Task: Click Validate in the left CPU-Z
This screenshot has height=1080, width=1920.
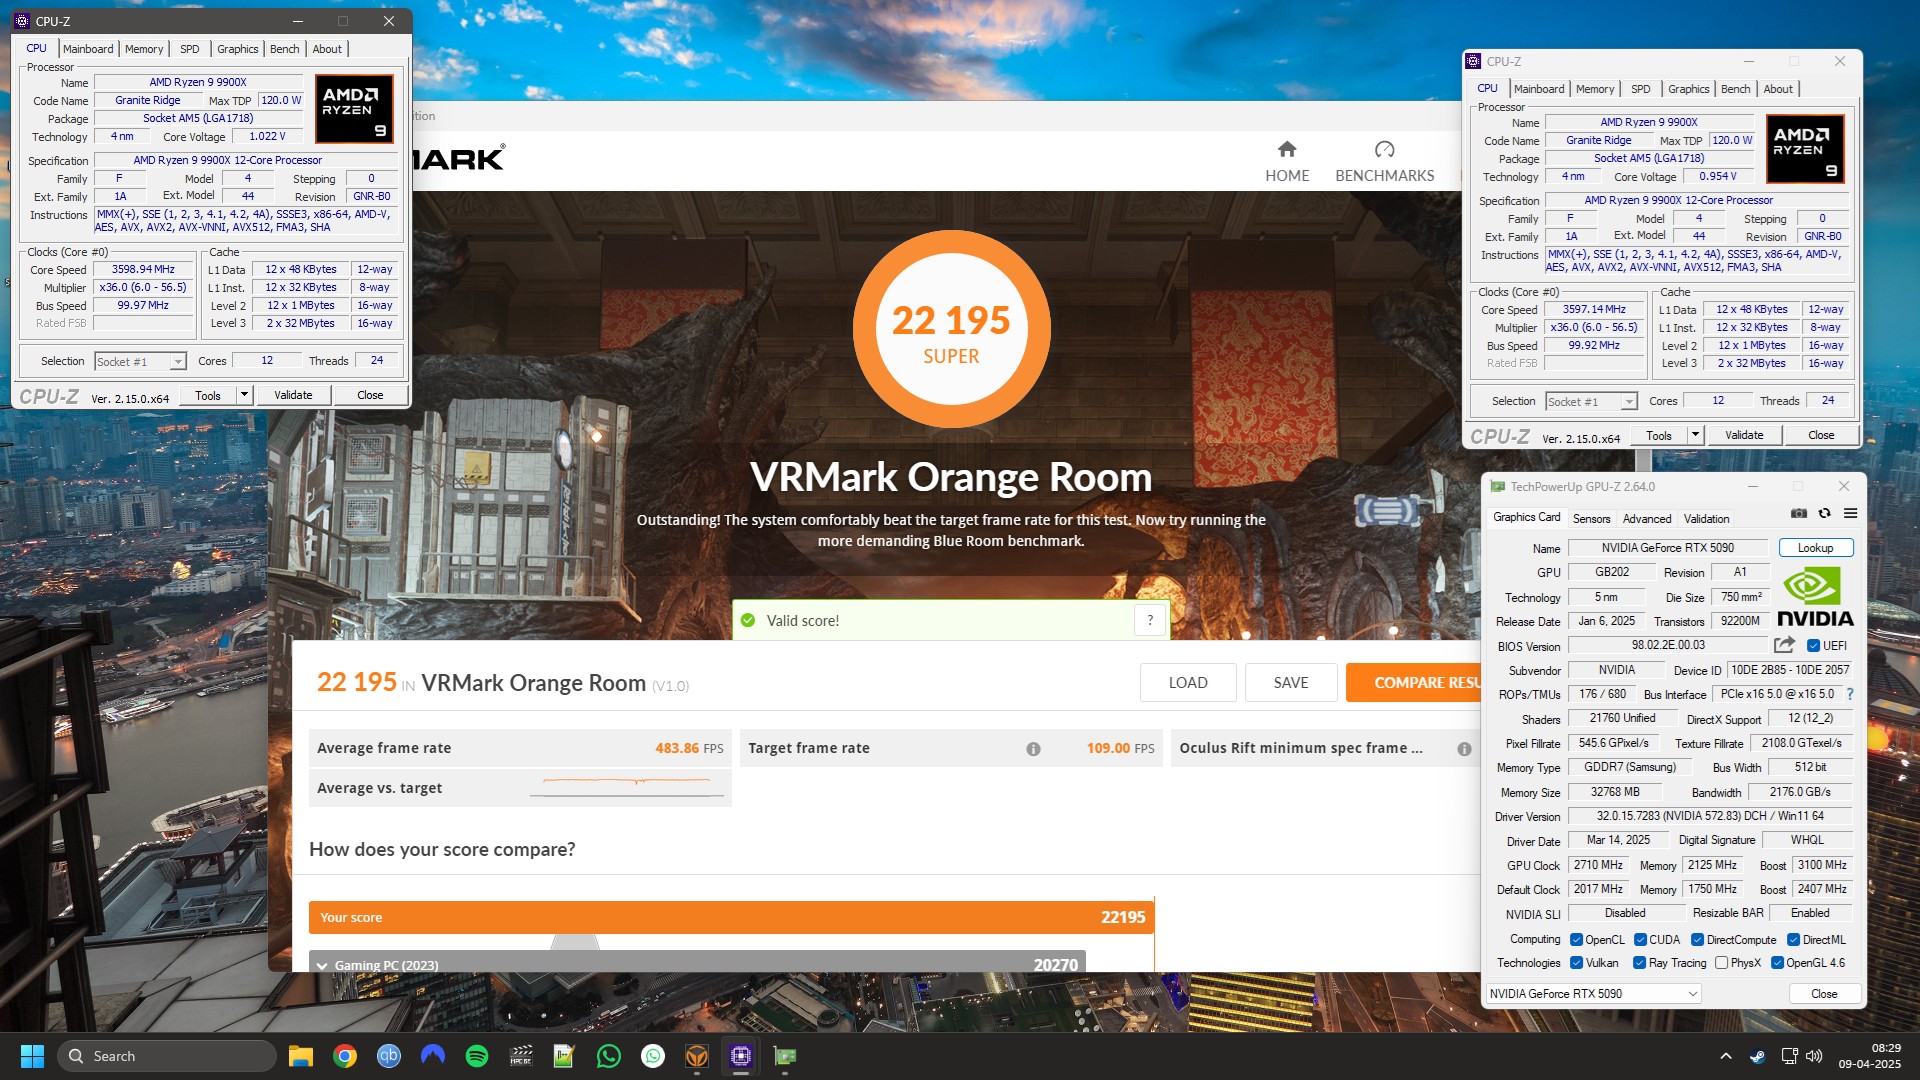Action: coord(293,395)
